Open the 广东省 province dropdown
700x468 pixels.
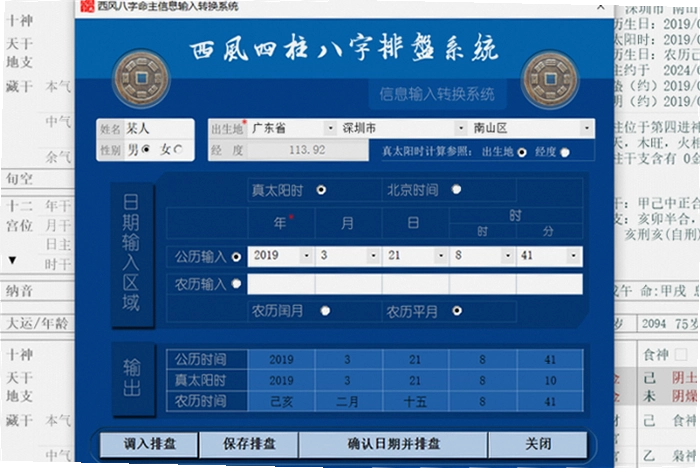click(x=330, y=129)
